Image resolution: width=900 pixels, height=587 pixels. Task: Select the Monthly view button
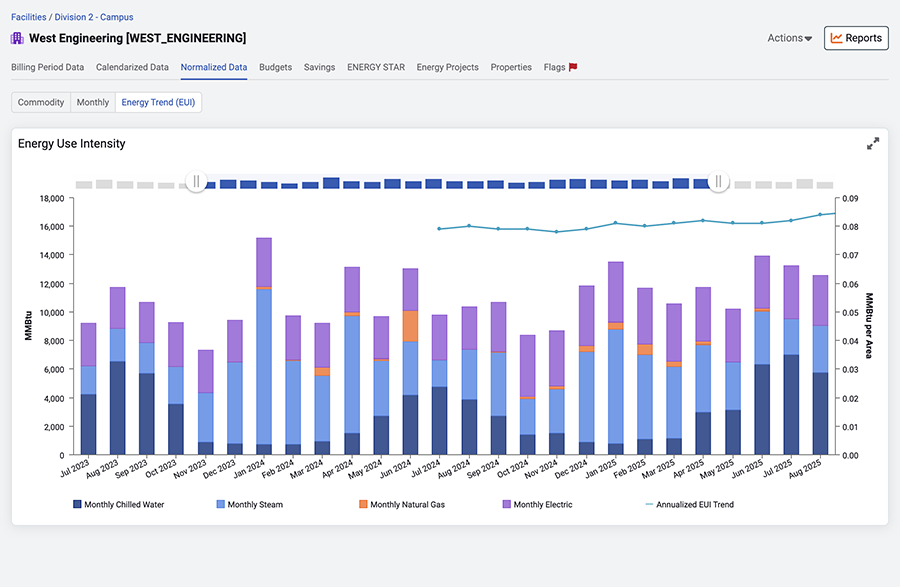[x=93, y=102]
